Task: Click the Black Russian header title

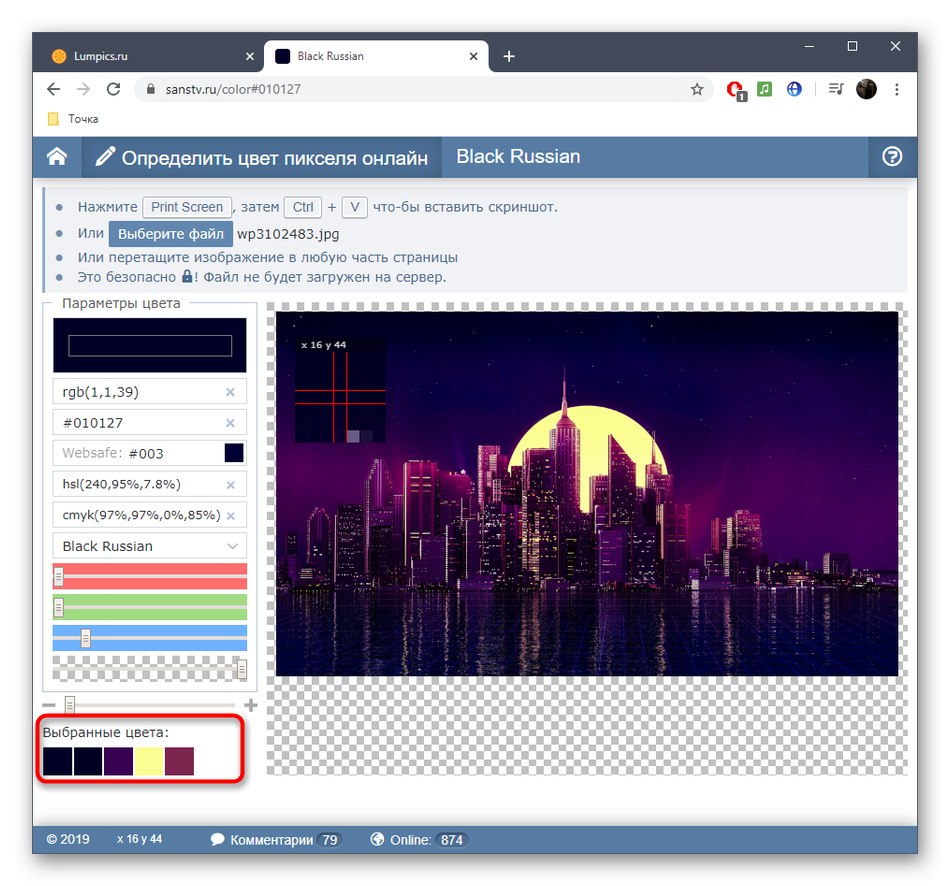Action: point(518,156)
